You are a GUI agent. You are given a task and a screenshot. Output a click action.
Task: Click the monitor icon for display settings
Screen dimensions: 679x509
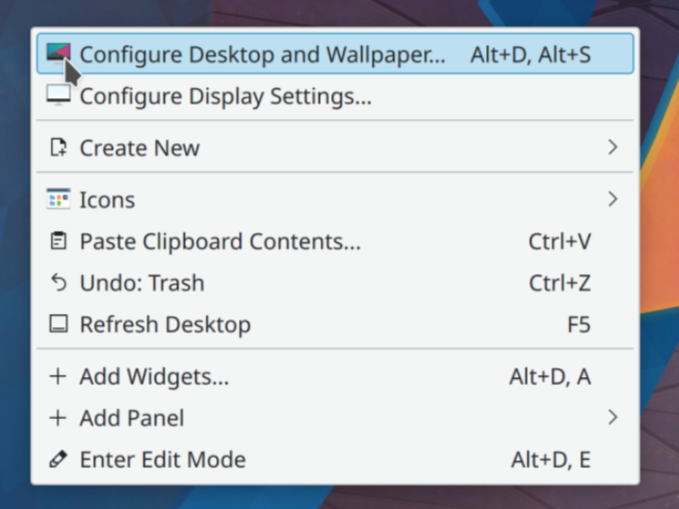pyautogui.click(x=59, y=96)
